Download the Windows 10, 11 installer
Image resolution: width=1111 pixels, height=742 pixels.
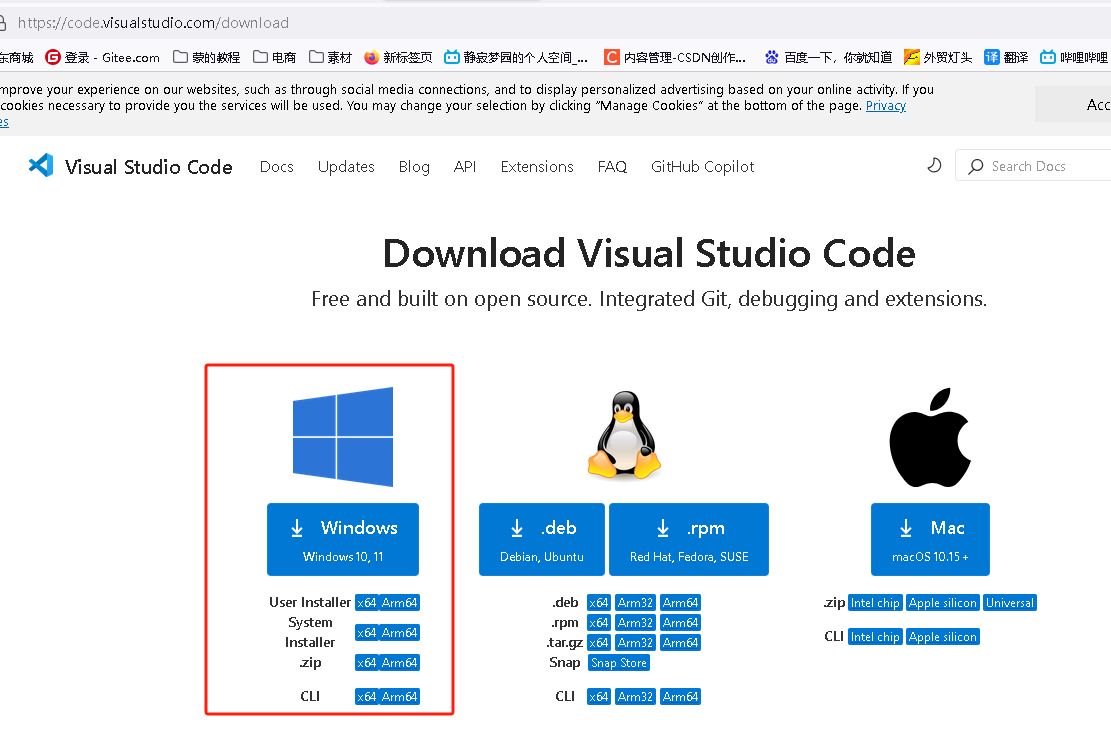coord(343,539)
